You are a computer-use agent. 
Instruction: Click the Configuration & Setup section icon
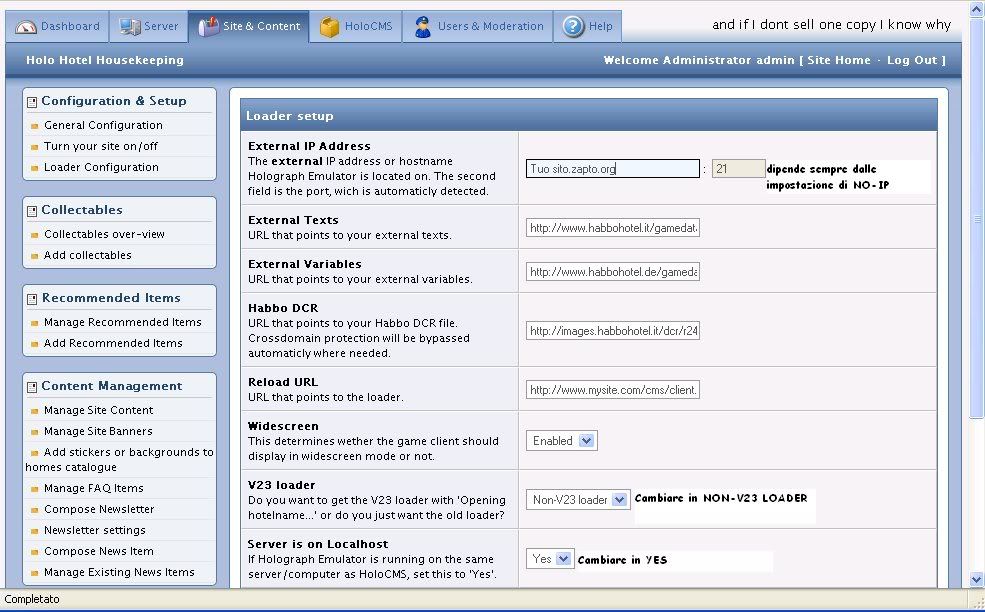coord(32,102)
